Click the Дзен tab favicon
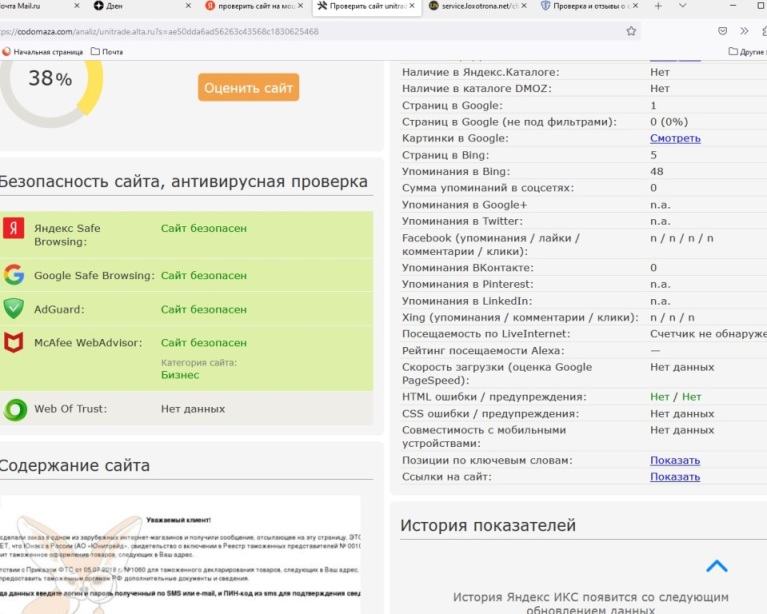The image size is (767, 614). [98, 6]
